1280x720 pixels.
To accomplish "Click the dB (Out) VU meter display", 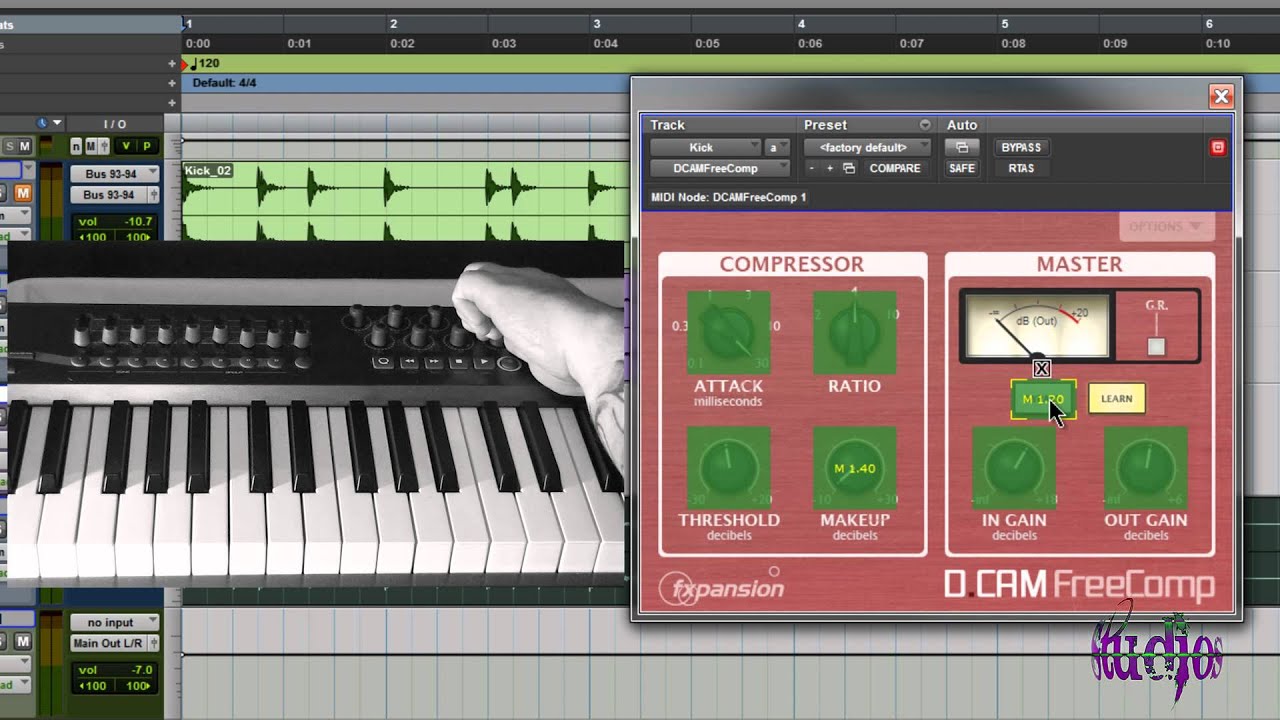I will [x=1036, y=327].
